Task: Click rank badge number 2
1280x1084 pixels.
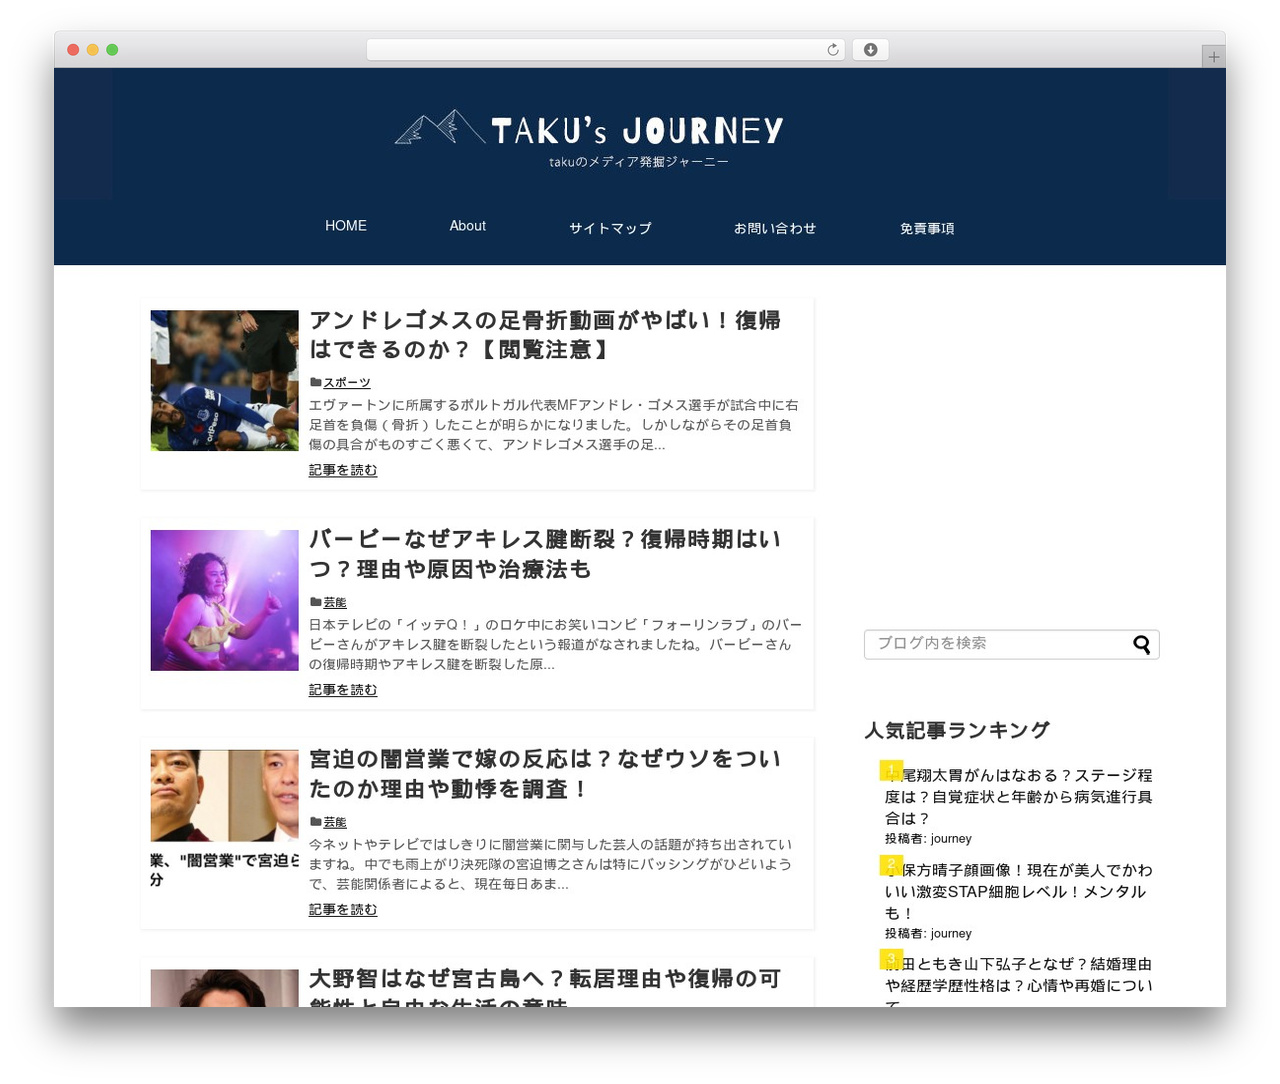Action: pyautogui.click(x=891, y=864)
